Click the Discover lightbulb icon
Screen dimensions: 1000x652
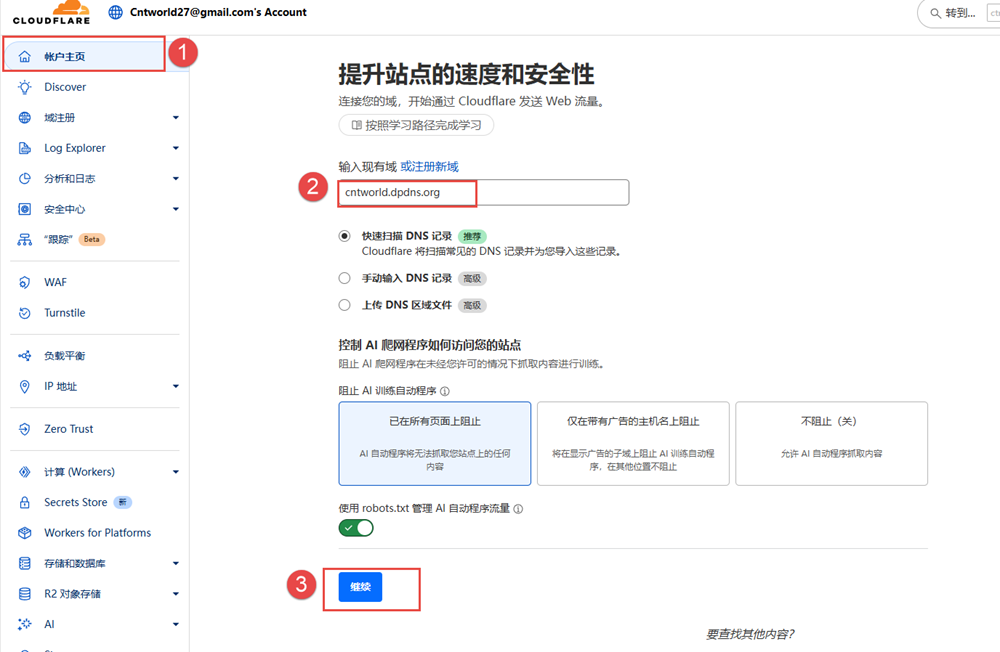pyautogui.click(x=24, y=87)
